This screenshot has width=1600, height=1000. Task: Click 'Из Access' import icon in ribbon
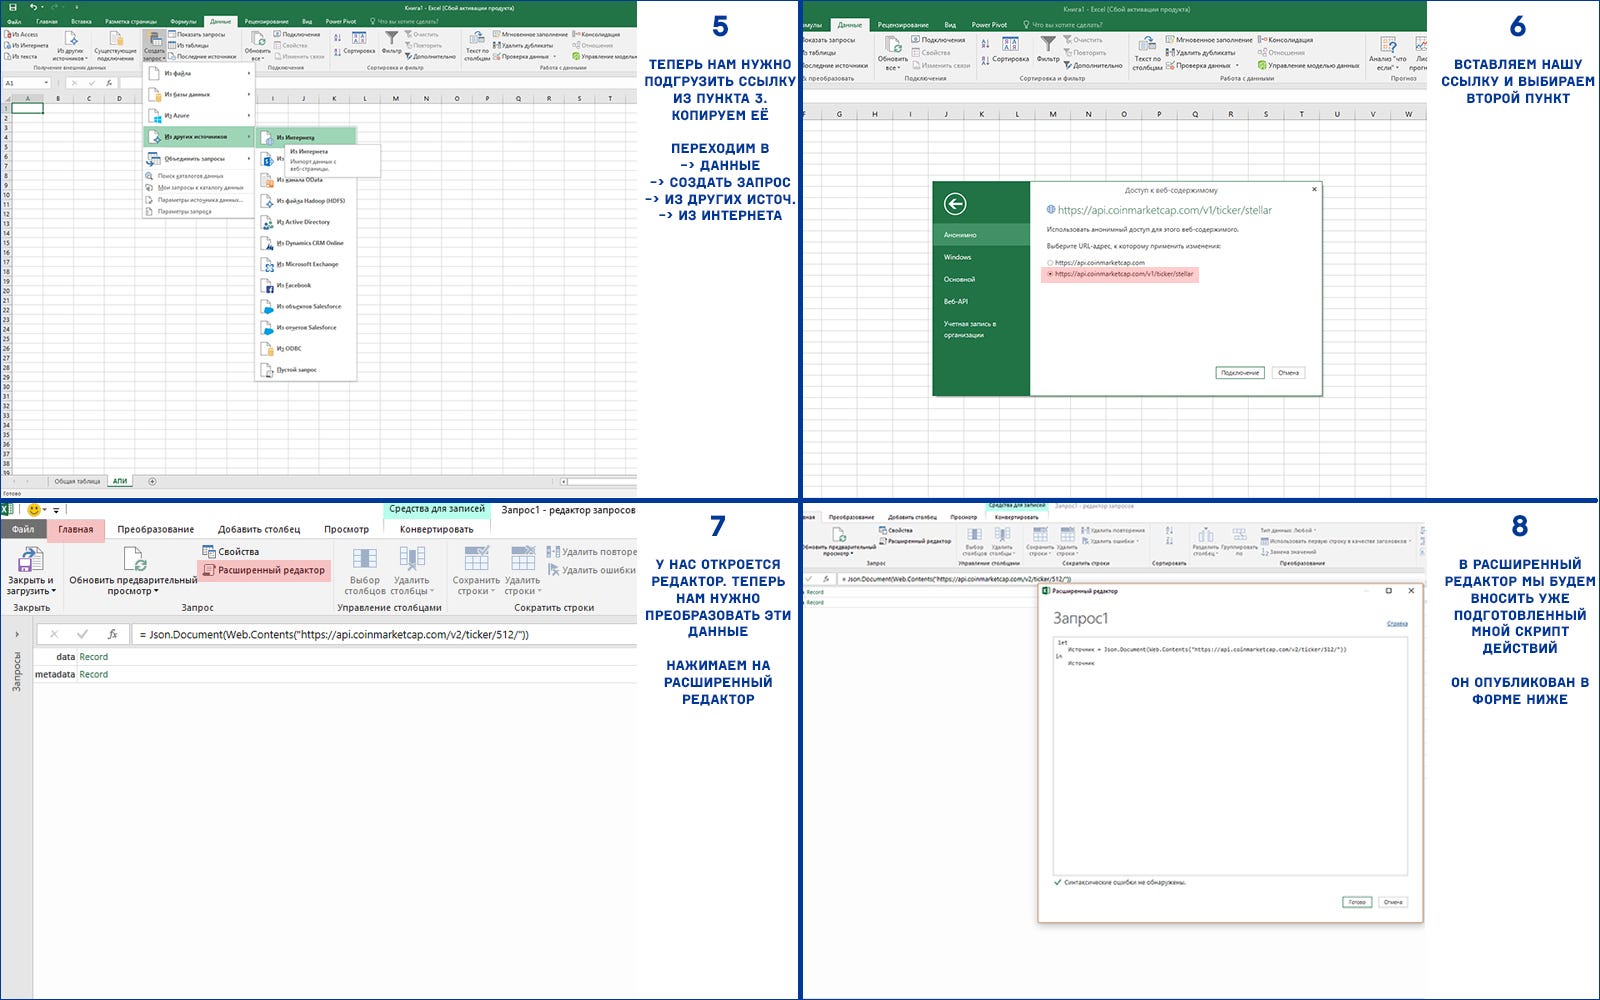click(21, 34)
